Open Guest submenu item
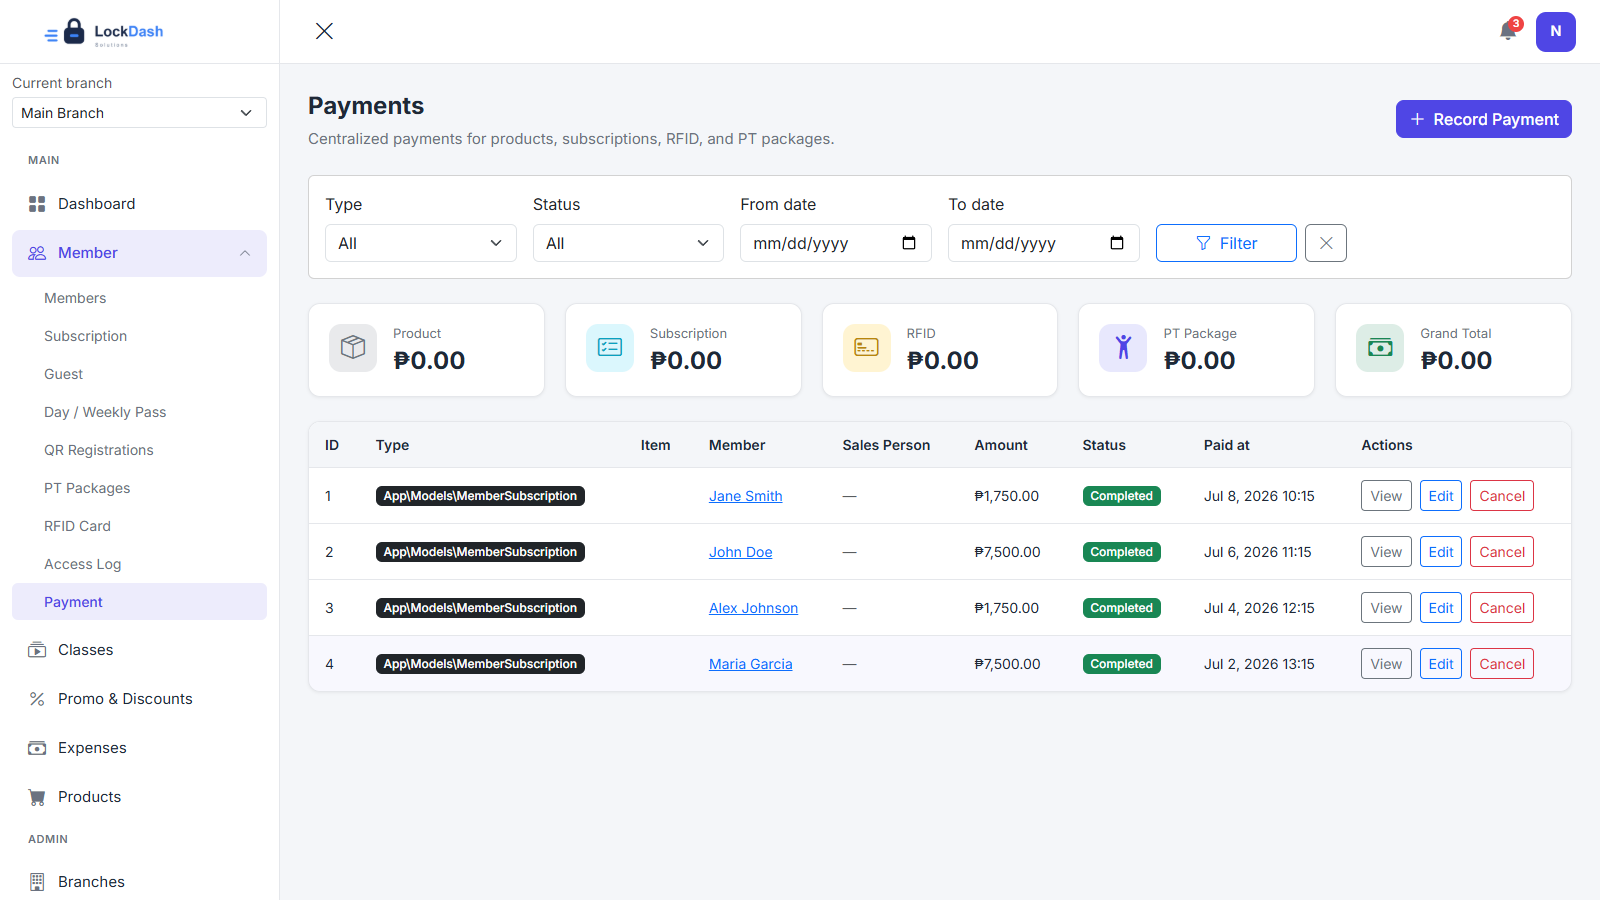The image size is (1600, 900). [63, 374]
